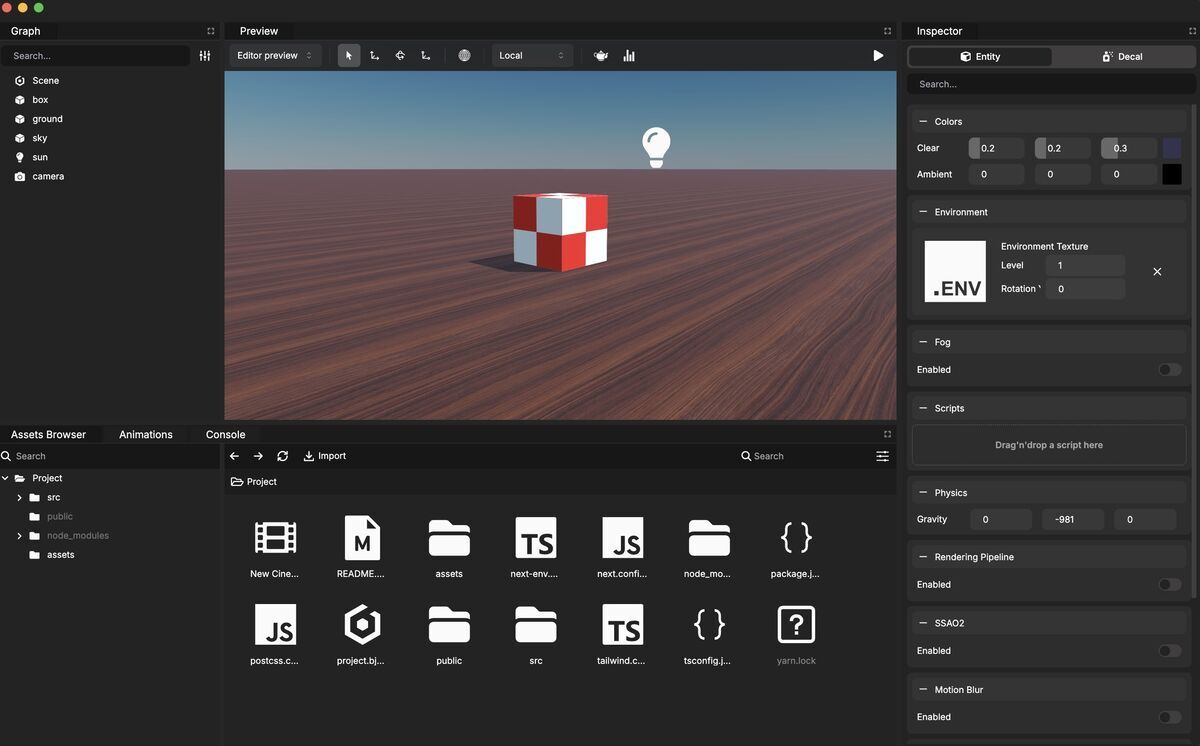1200x746 pixels.
Task: Remove the environment texture with X
Action: (1157, 271)
